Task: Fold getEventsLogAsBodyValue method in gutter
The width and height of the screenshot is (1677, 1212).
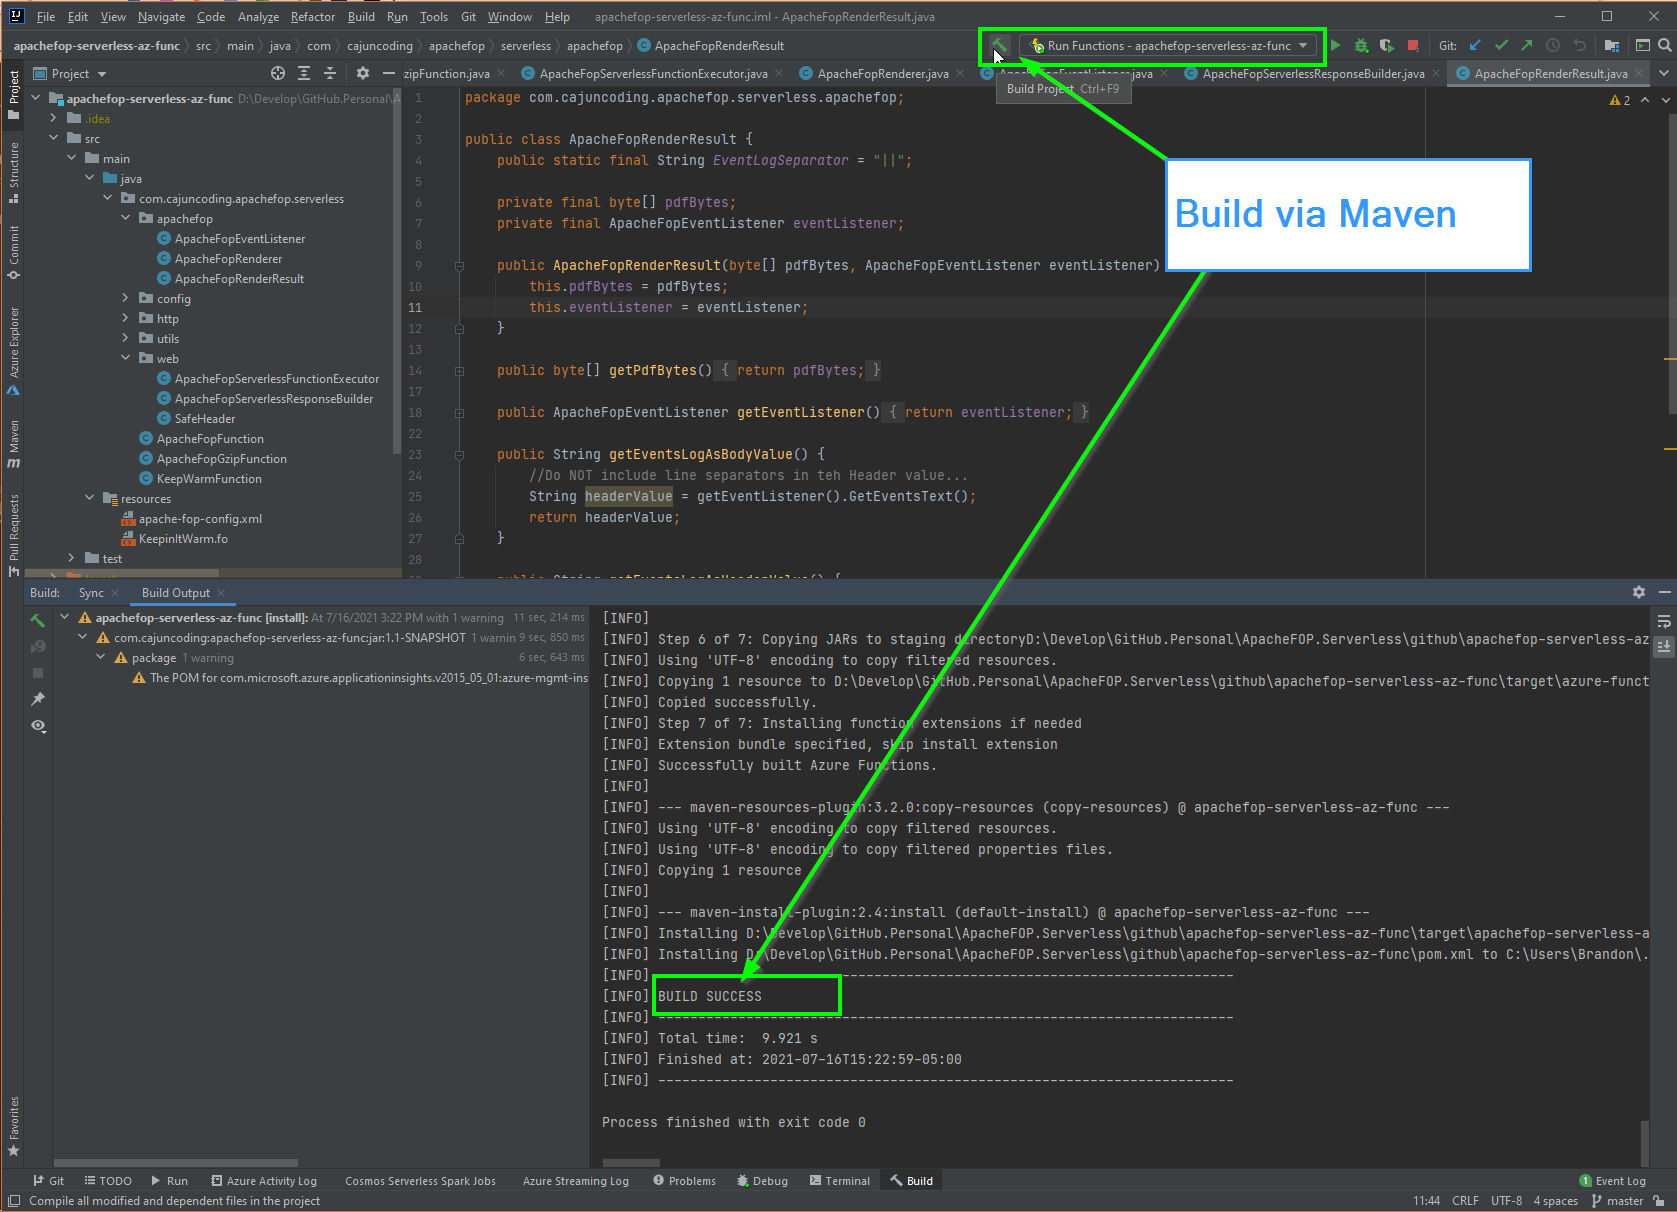Action: 459,455
